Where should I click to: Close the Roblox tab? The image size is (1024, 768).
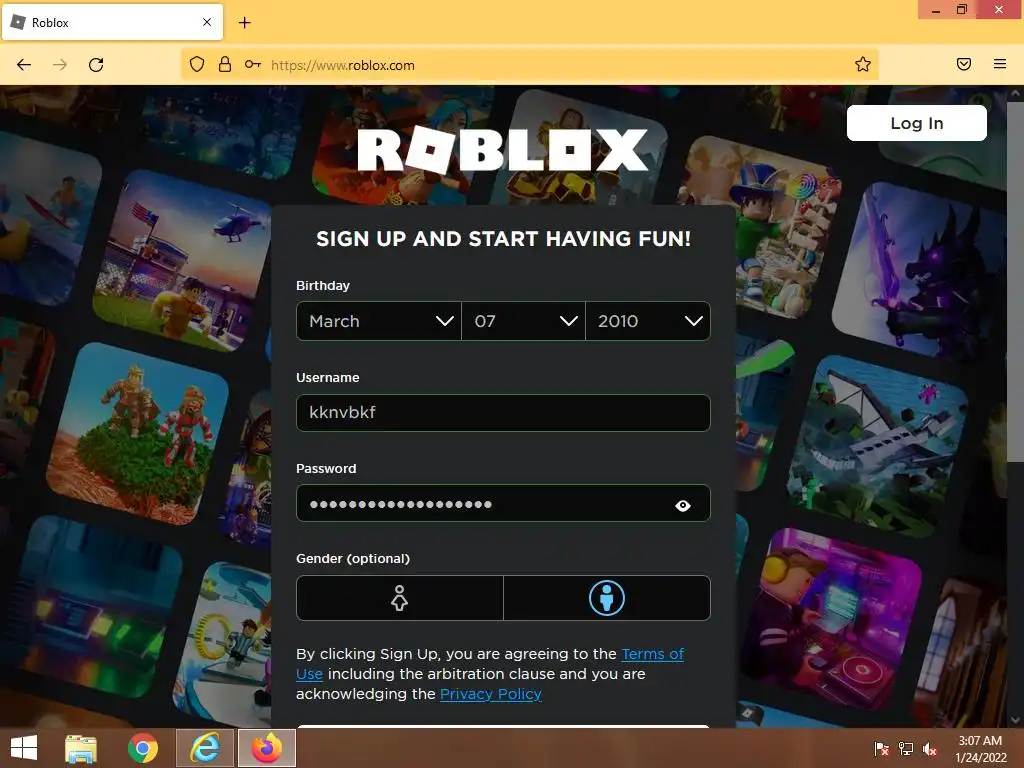tap(207, 22)
